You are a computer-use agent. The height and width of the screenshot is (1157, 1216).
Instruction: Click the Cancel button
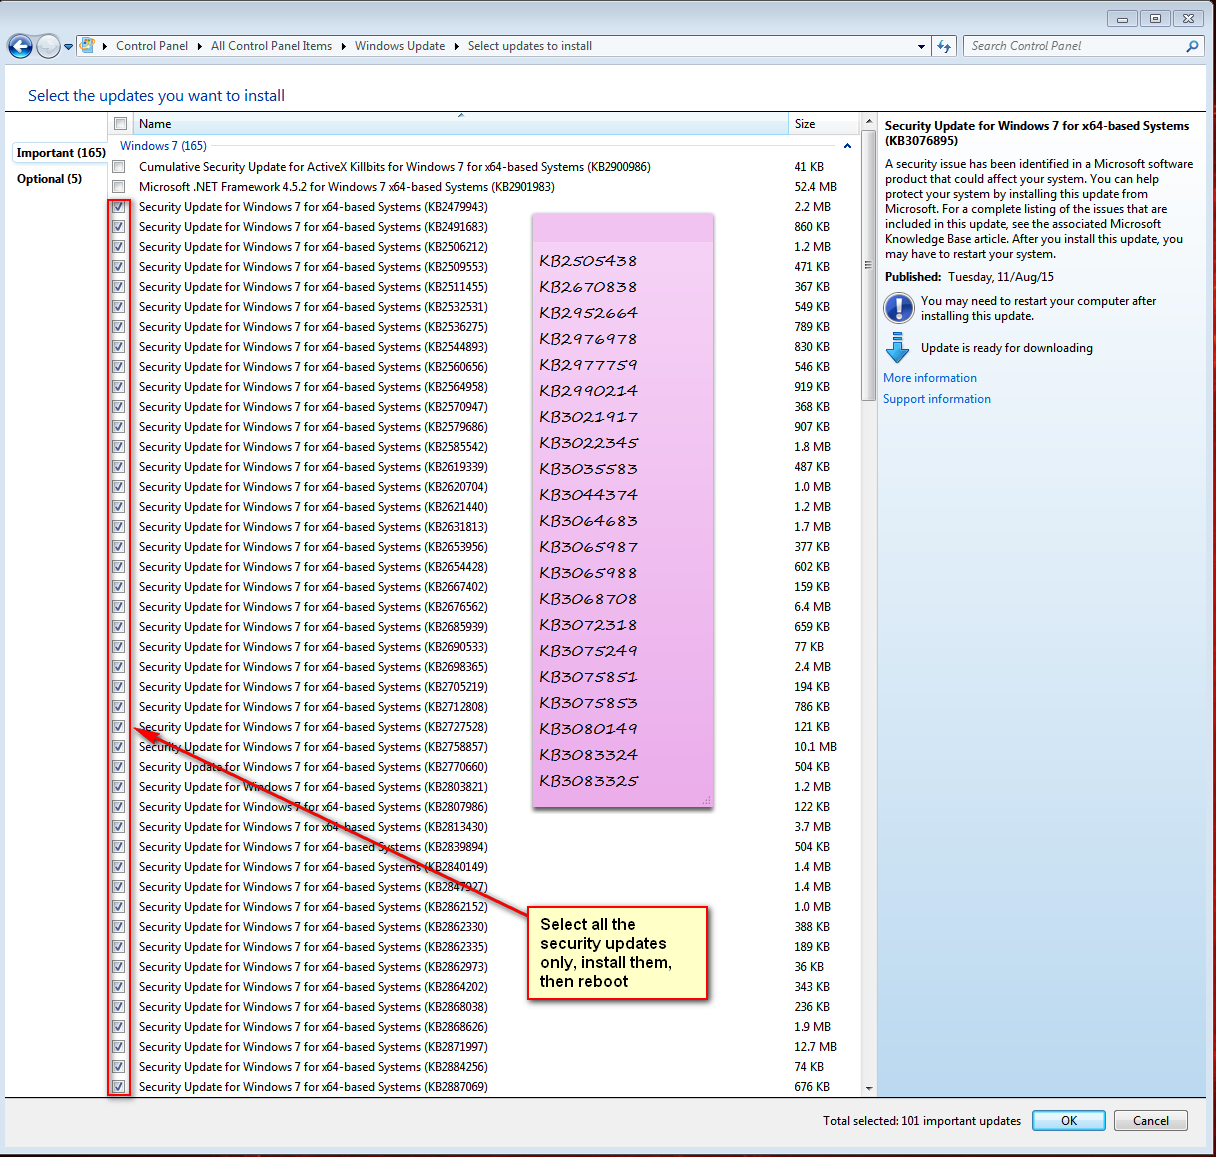[1151, 1121]
